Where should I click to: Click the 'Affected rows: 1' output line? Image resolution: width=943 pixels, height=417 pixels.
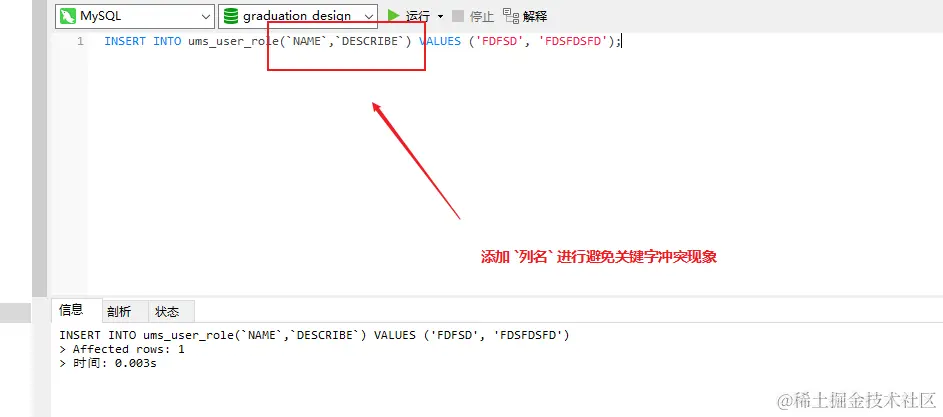tap(122, 349)
